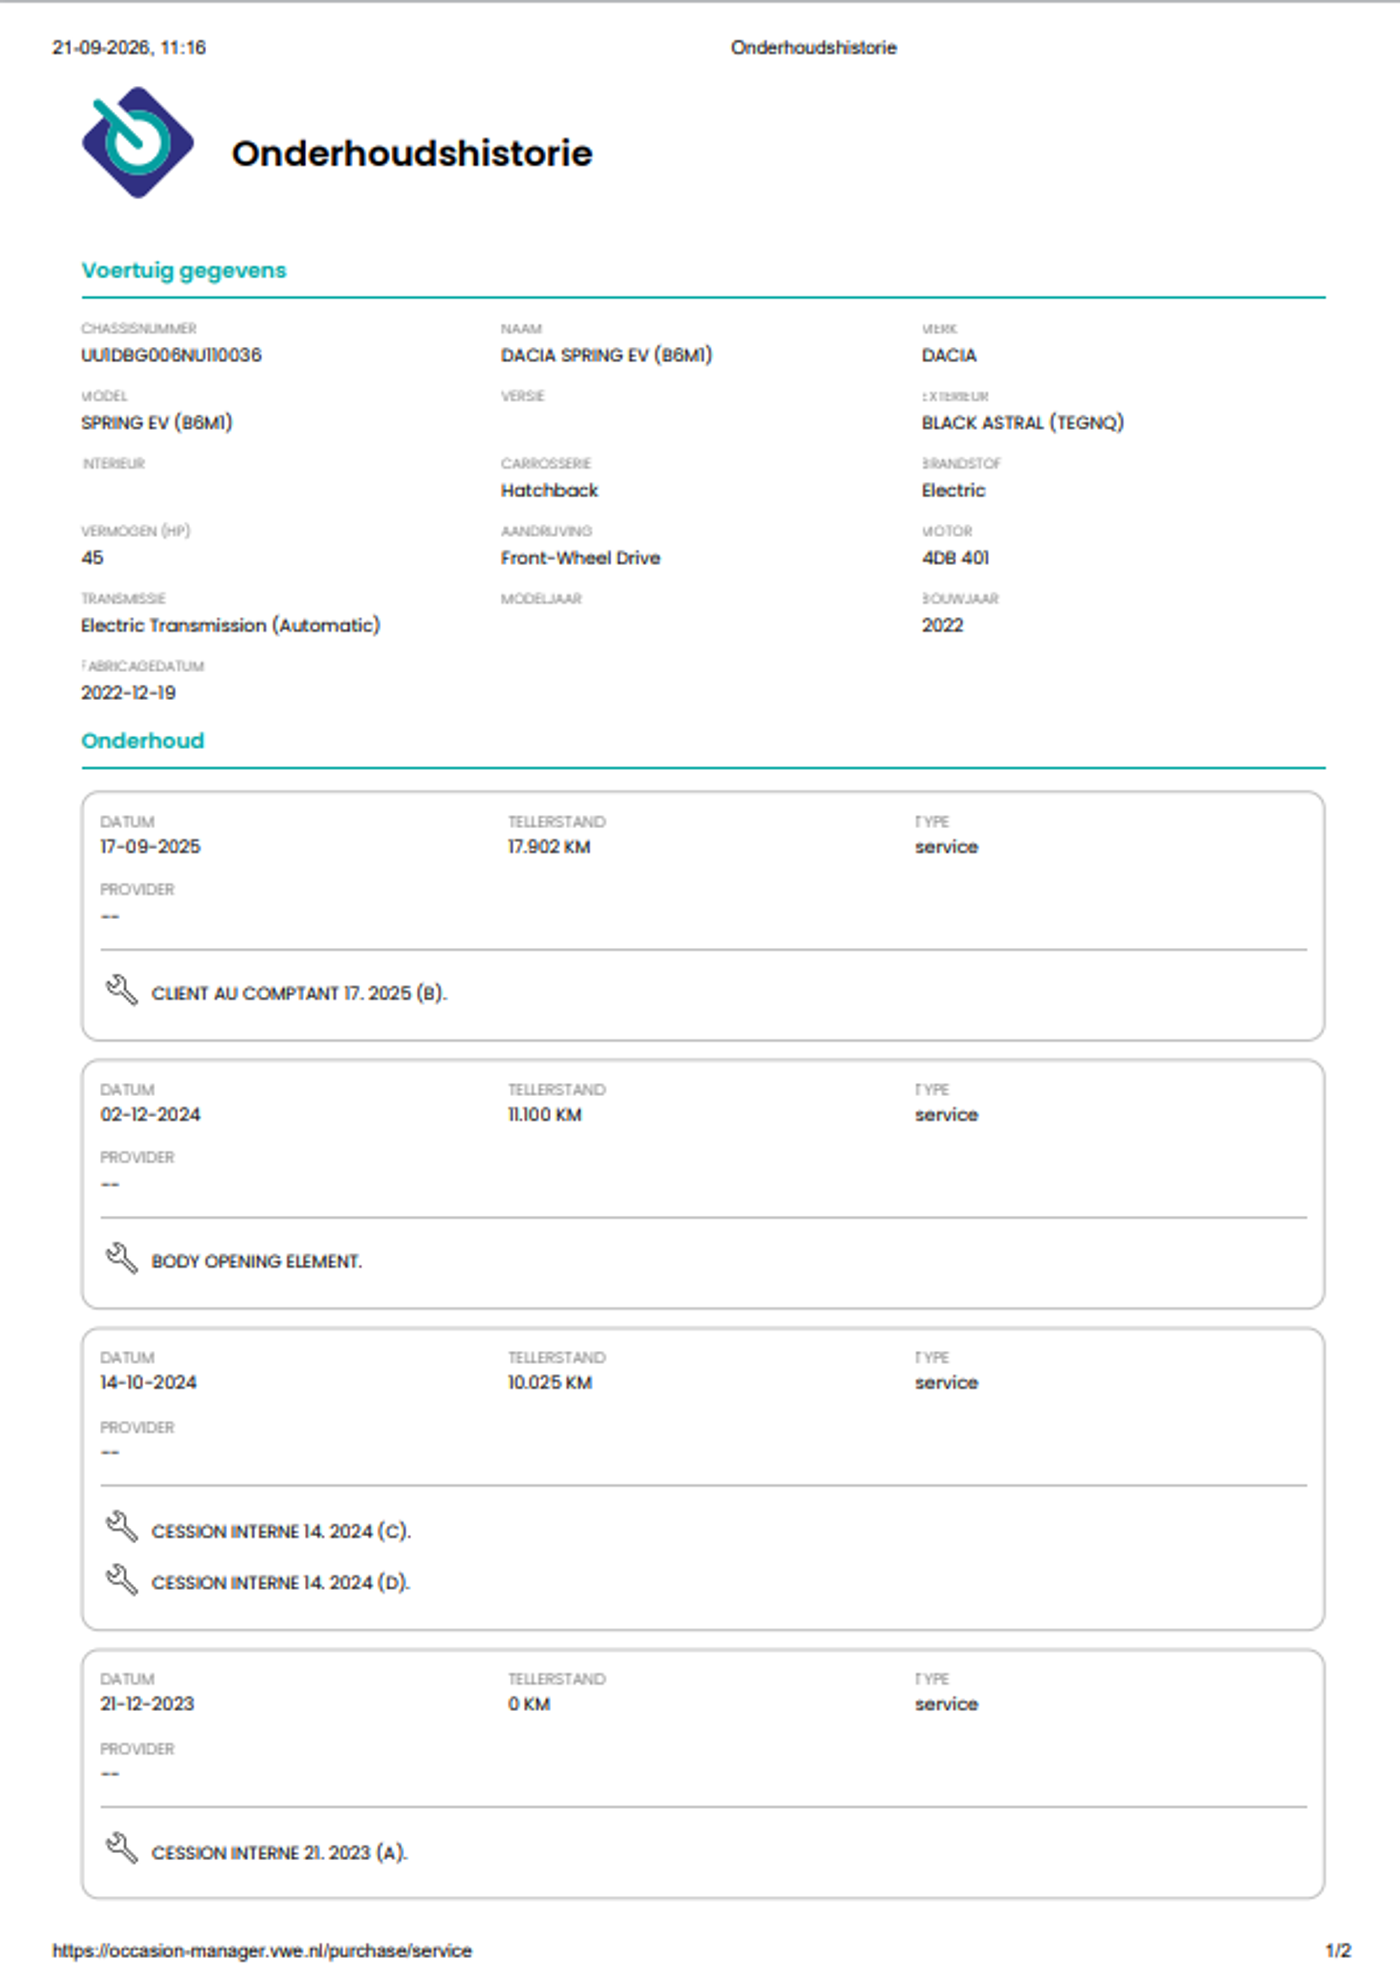The image size is (1400, 1987).
Task: Select the service date 21-12-2023
Action: tap(147, 1704)
